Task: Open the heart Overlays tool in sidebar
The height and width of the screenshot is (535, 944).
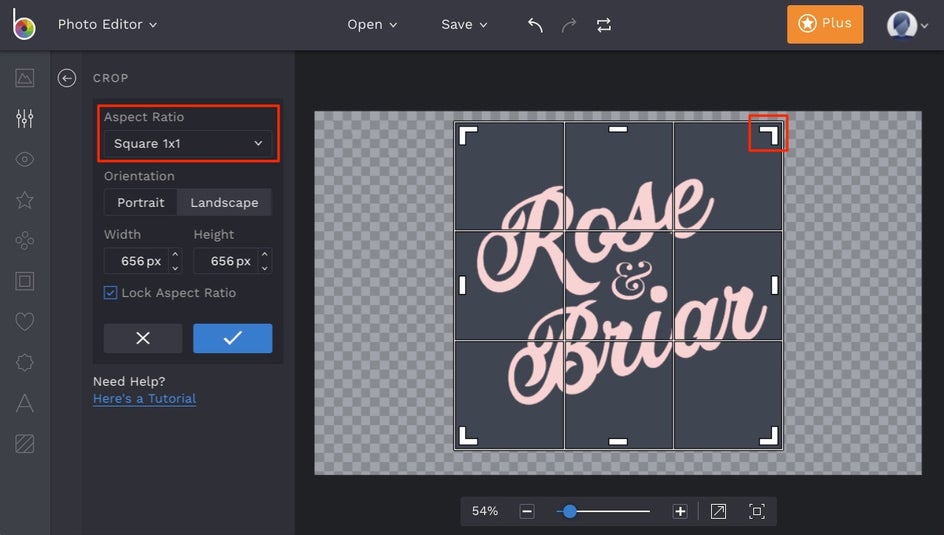Action: [25, 322]
